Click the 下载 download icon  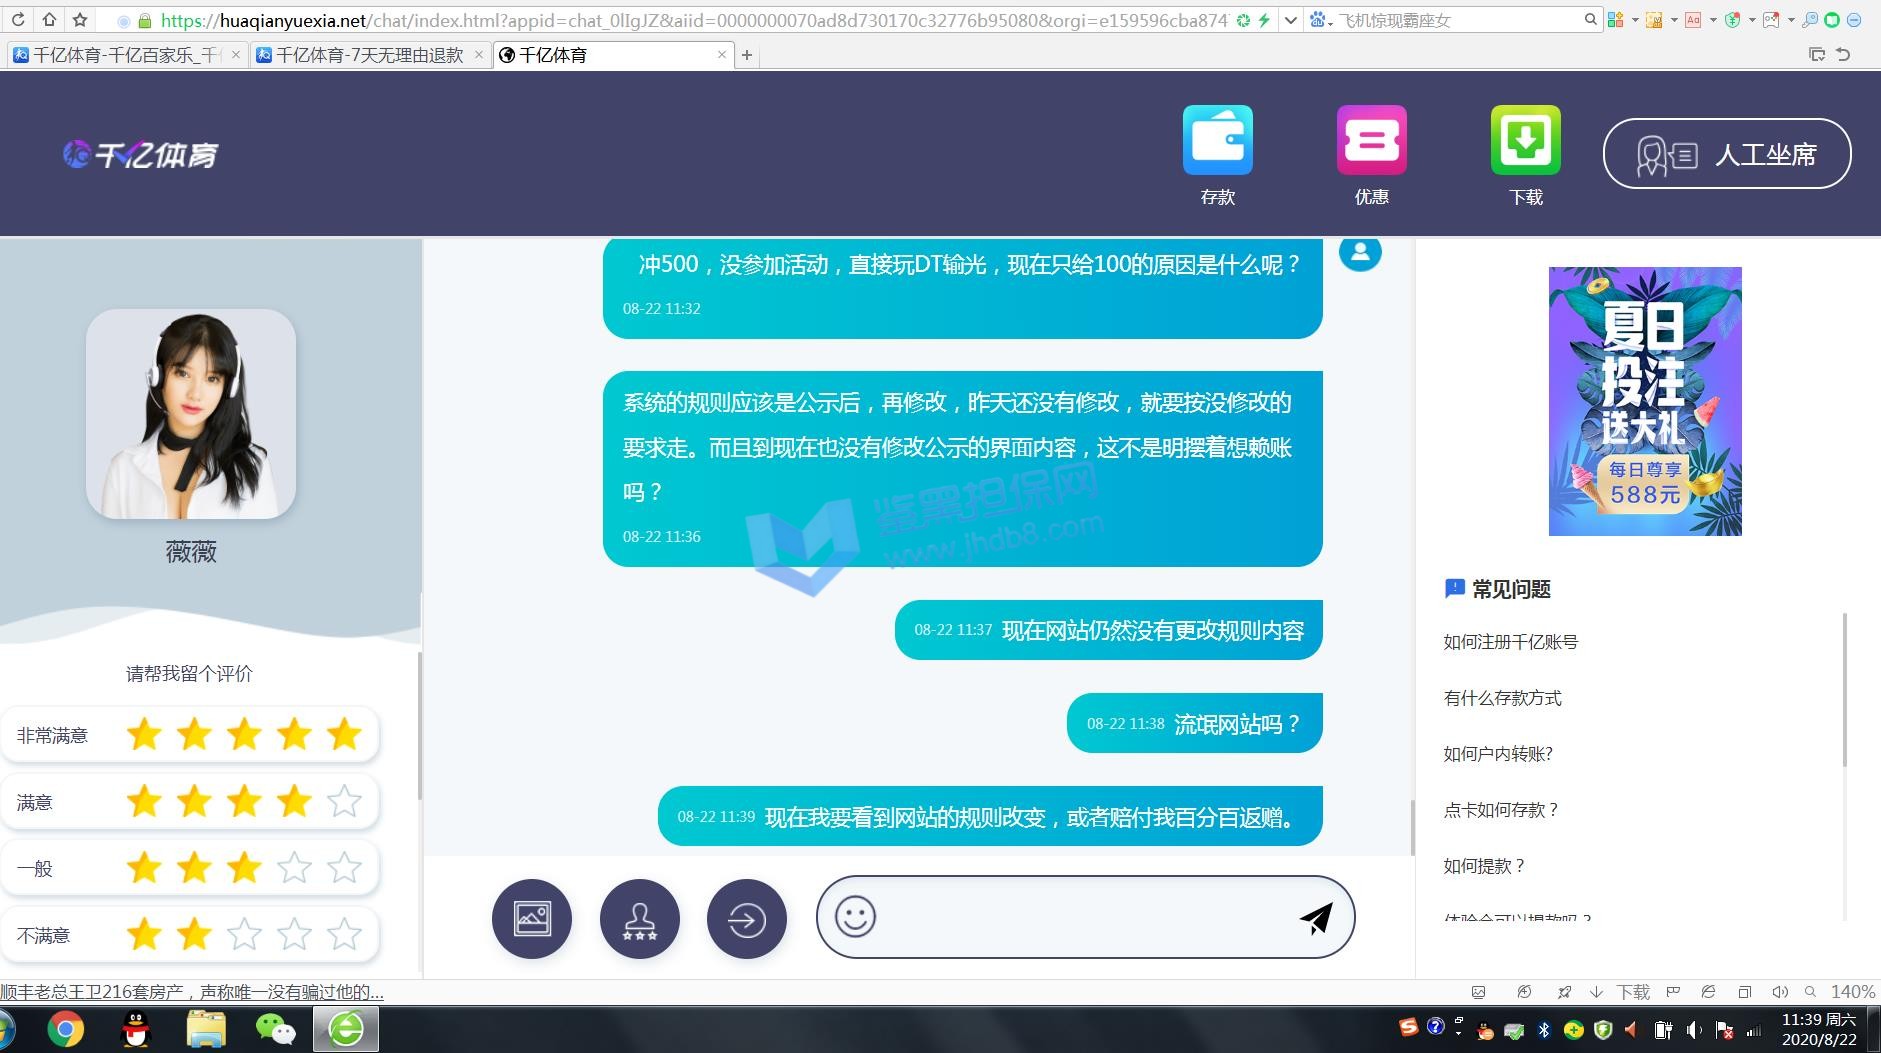click(x=1525, y=141)
